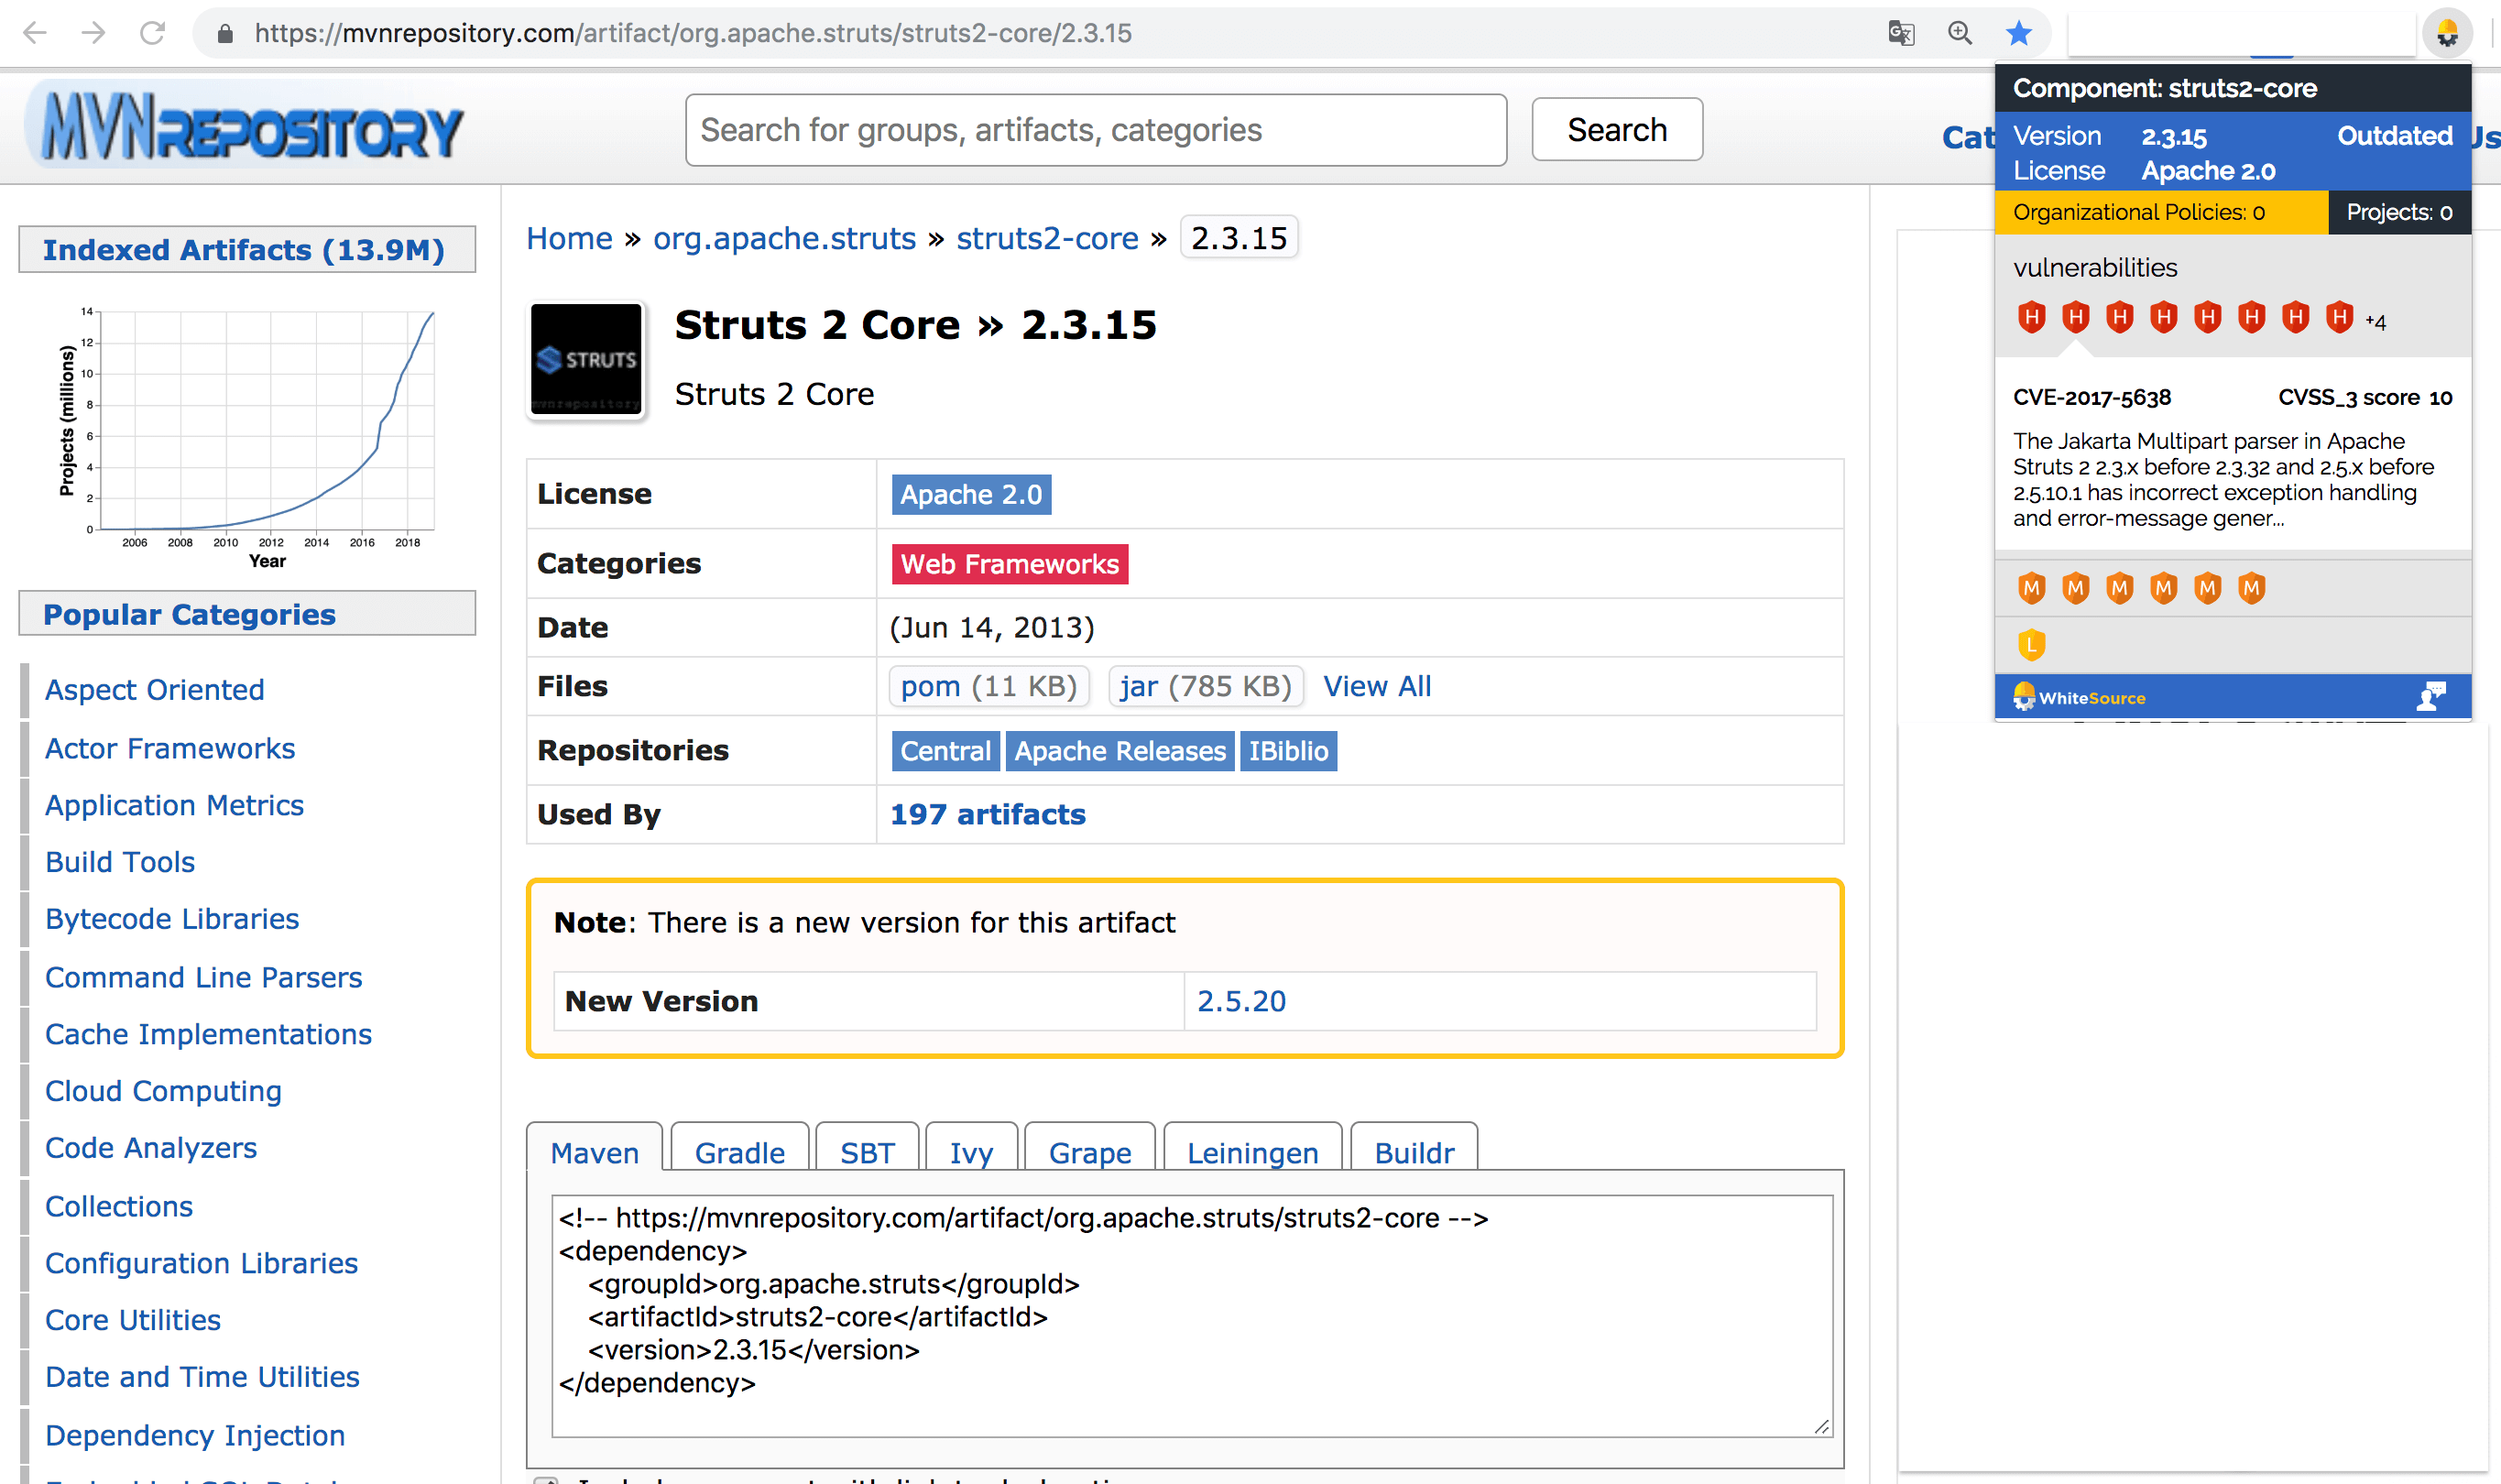Open Configuration Libraries category
The width and height of the screenshot is (2501, 1484).
coord(201,1263)
